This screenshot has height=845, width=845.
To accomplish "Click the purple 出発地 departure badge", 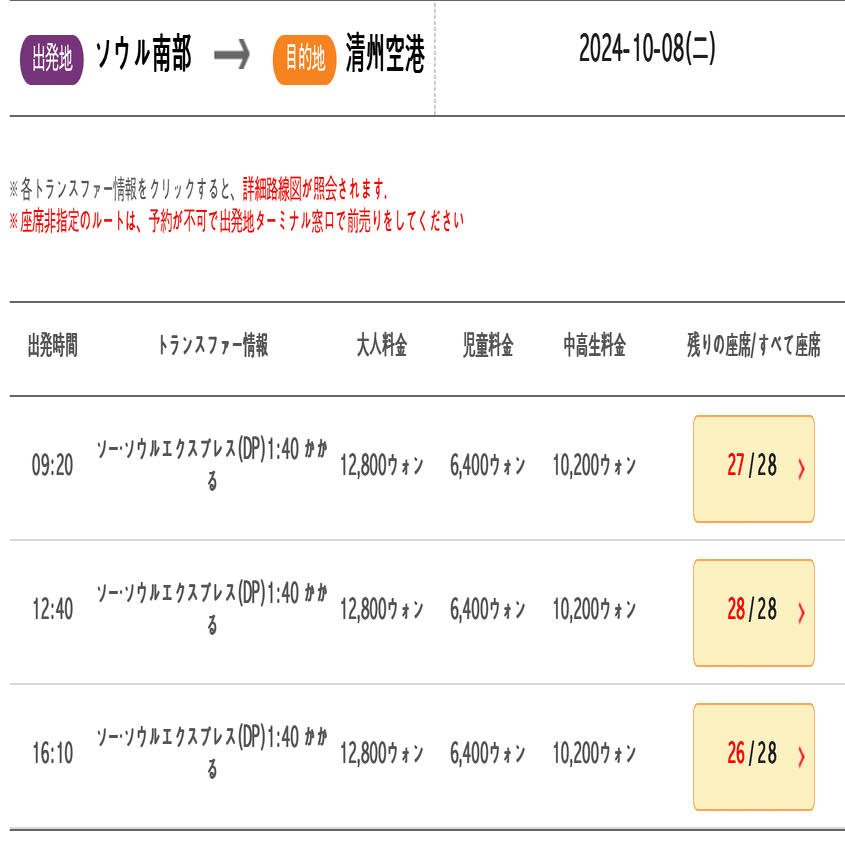I will click(x=51, y=59).
